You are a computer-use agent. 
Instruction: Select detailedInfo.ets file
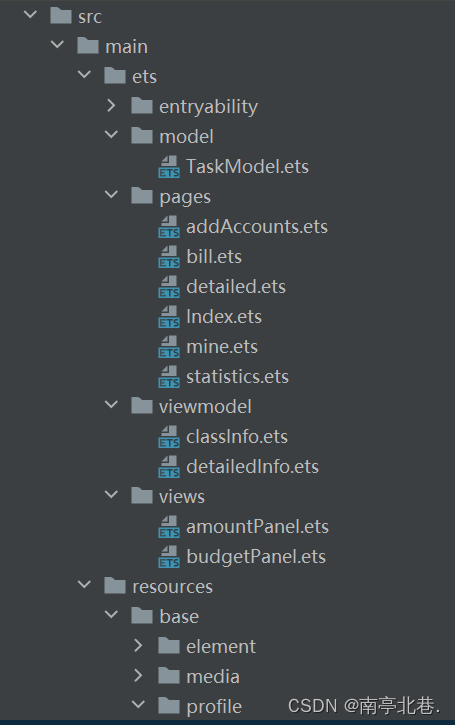[x=252, y=467]
